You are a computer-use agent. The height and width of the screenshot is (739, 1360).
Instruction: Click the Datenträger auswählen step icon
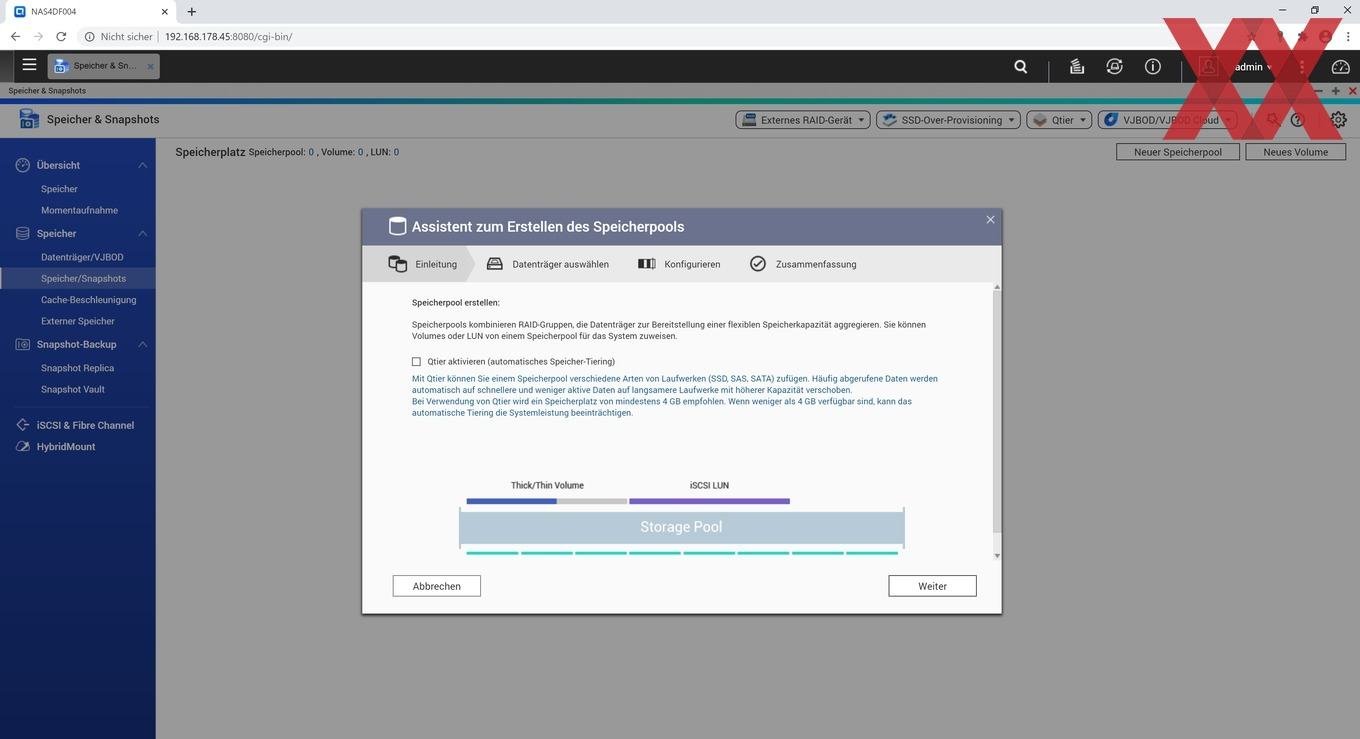(494, 264)
